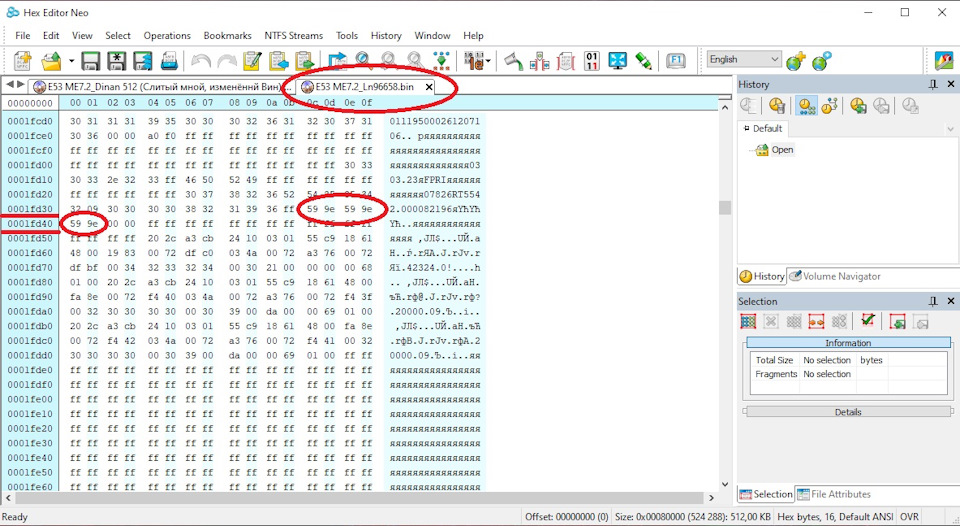960x526 pixels.
Task: Click the green highlighter marker icon
Action: coord(643,61)
